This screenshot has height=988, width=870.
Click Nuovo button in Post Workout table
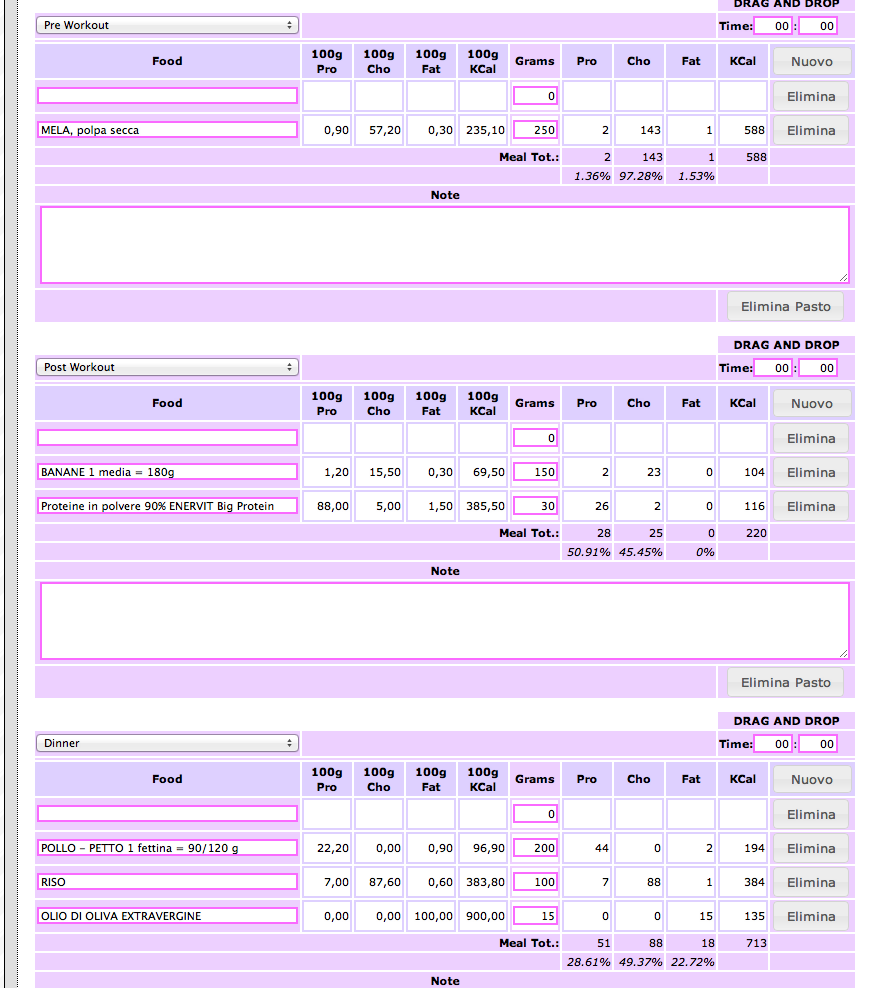811,404
